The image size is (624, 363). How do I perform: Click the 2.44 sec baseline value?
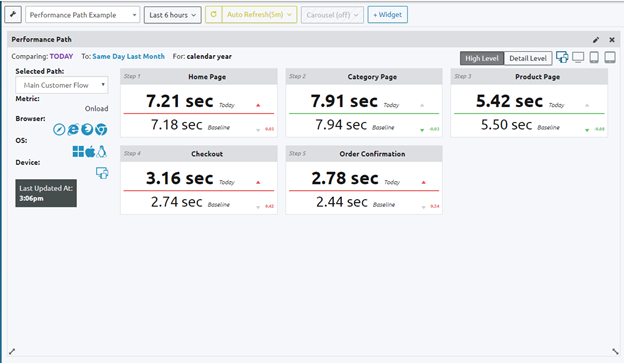341,202
